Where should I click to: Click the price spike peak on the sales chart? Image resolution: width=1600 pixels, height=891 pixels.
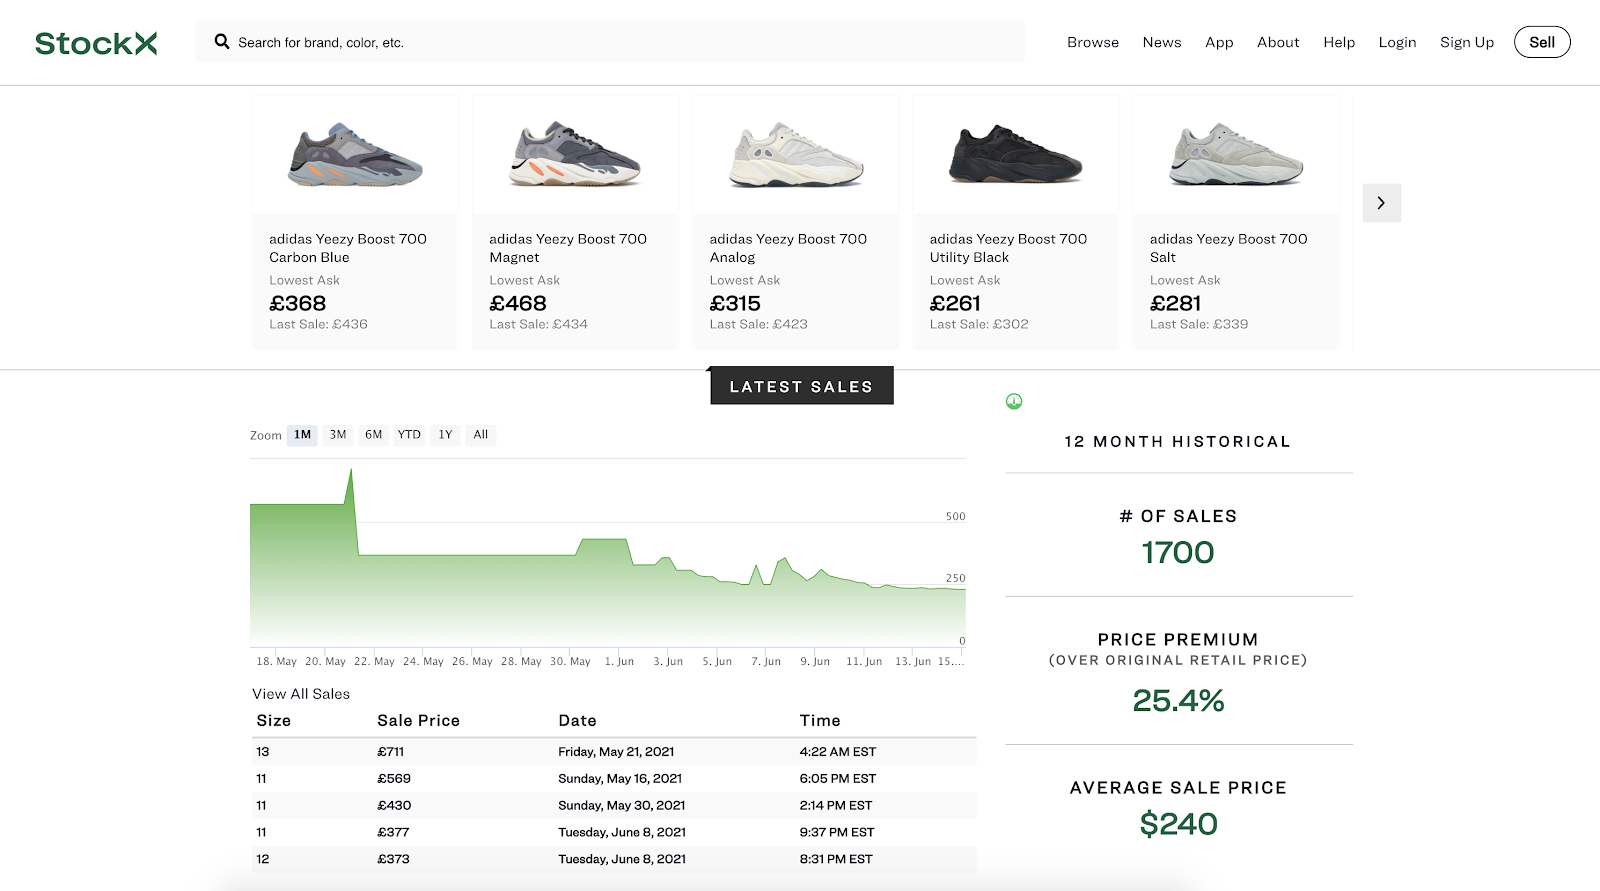[x=351, y=470]
